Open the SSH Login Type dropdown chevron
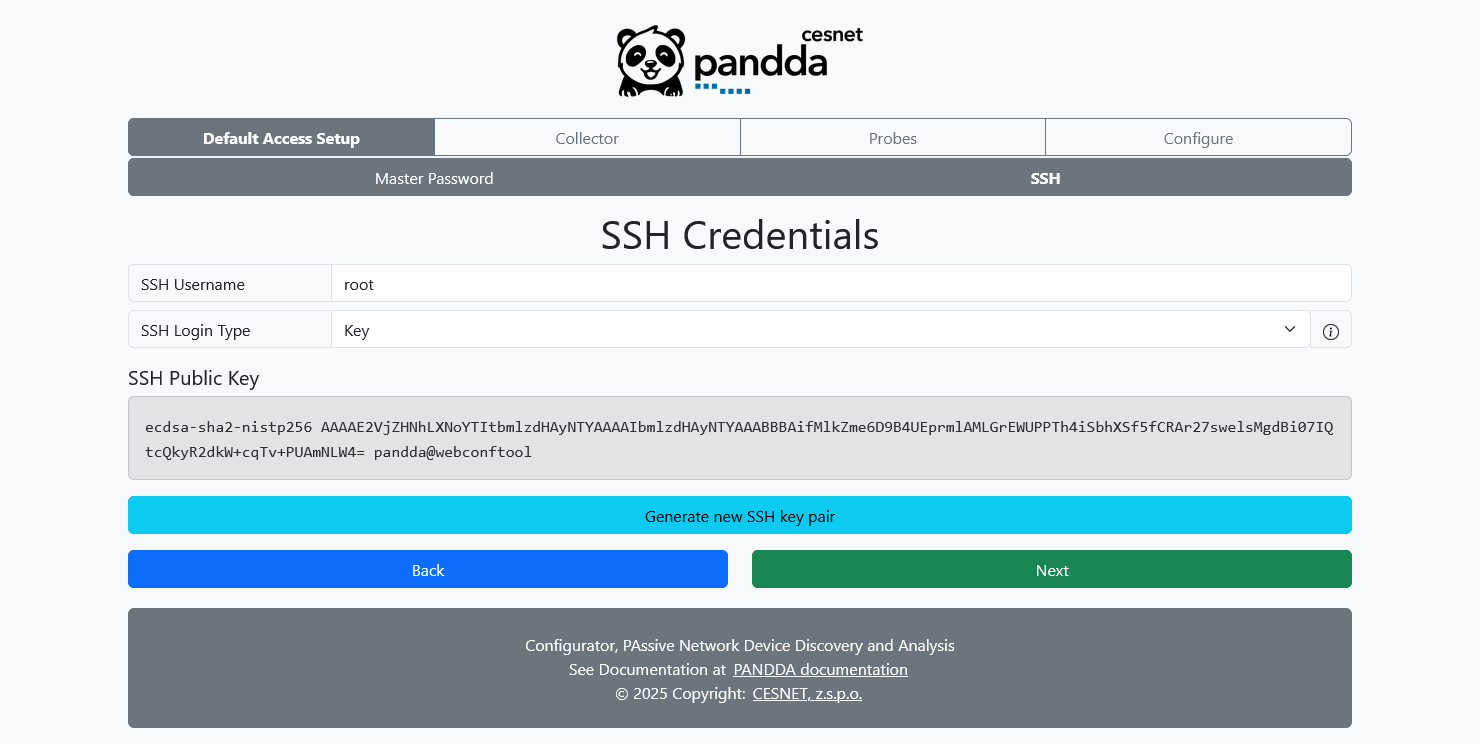 click(x=1289, y=329)
